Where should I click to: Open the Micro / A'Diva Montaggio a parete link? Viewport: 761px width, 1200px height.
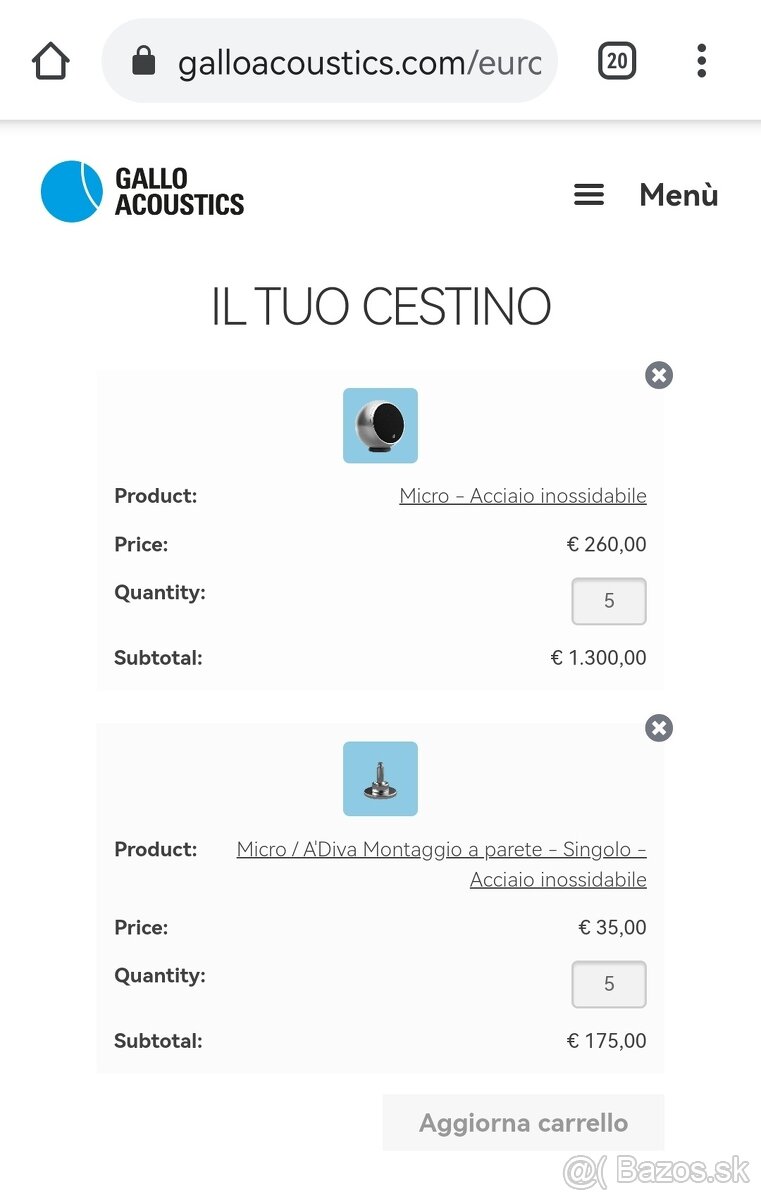(x=441, y=850)
